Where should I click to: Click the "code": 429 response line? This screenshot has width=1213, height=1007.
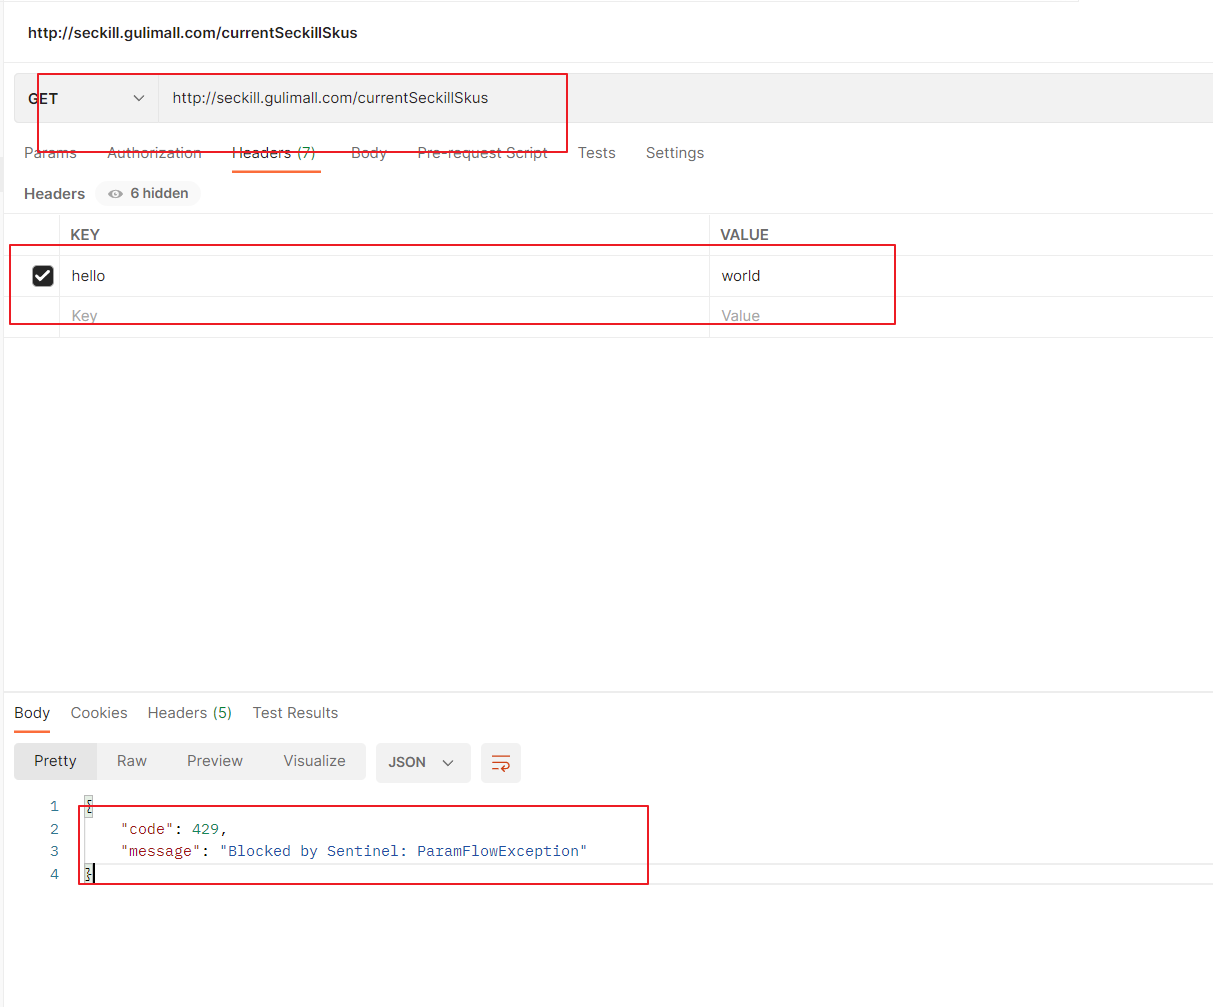(174, 829)
